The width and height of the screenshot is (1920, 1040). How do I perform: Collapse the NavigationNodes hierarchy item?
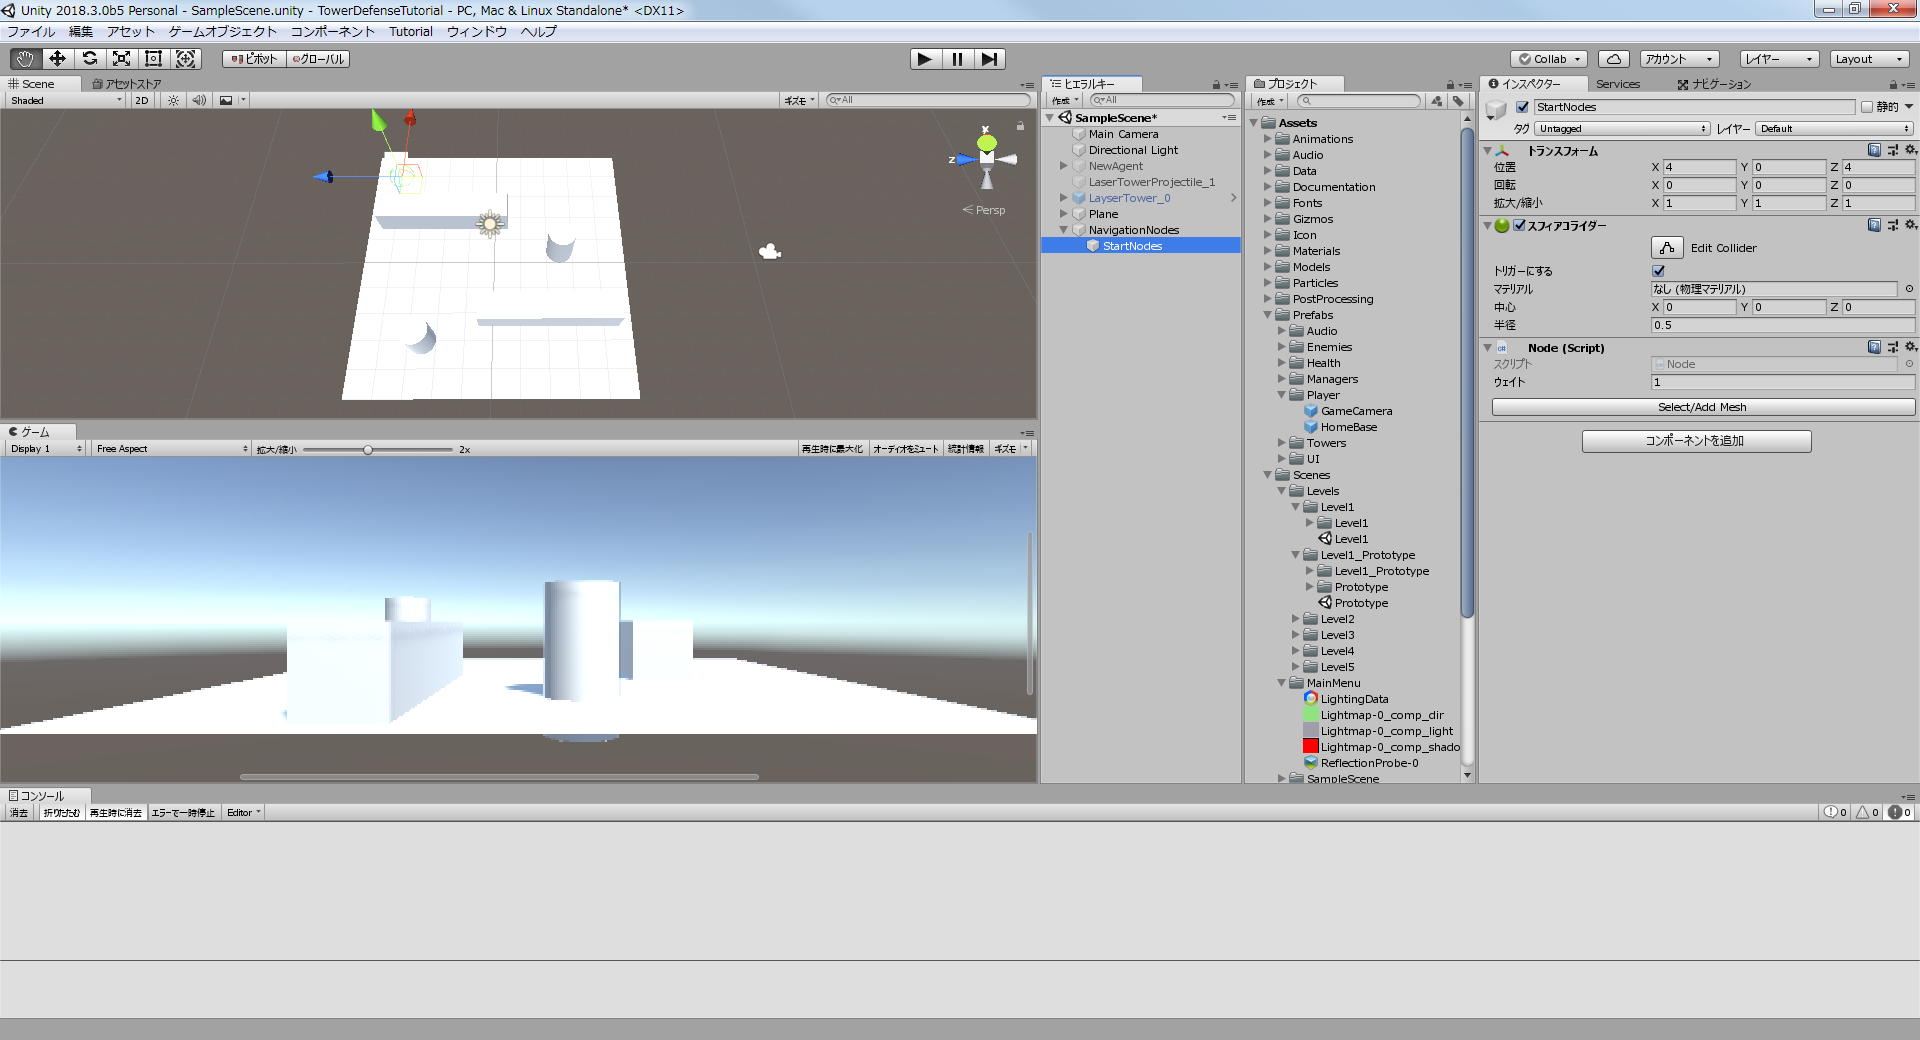(x=1063, y=230)
